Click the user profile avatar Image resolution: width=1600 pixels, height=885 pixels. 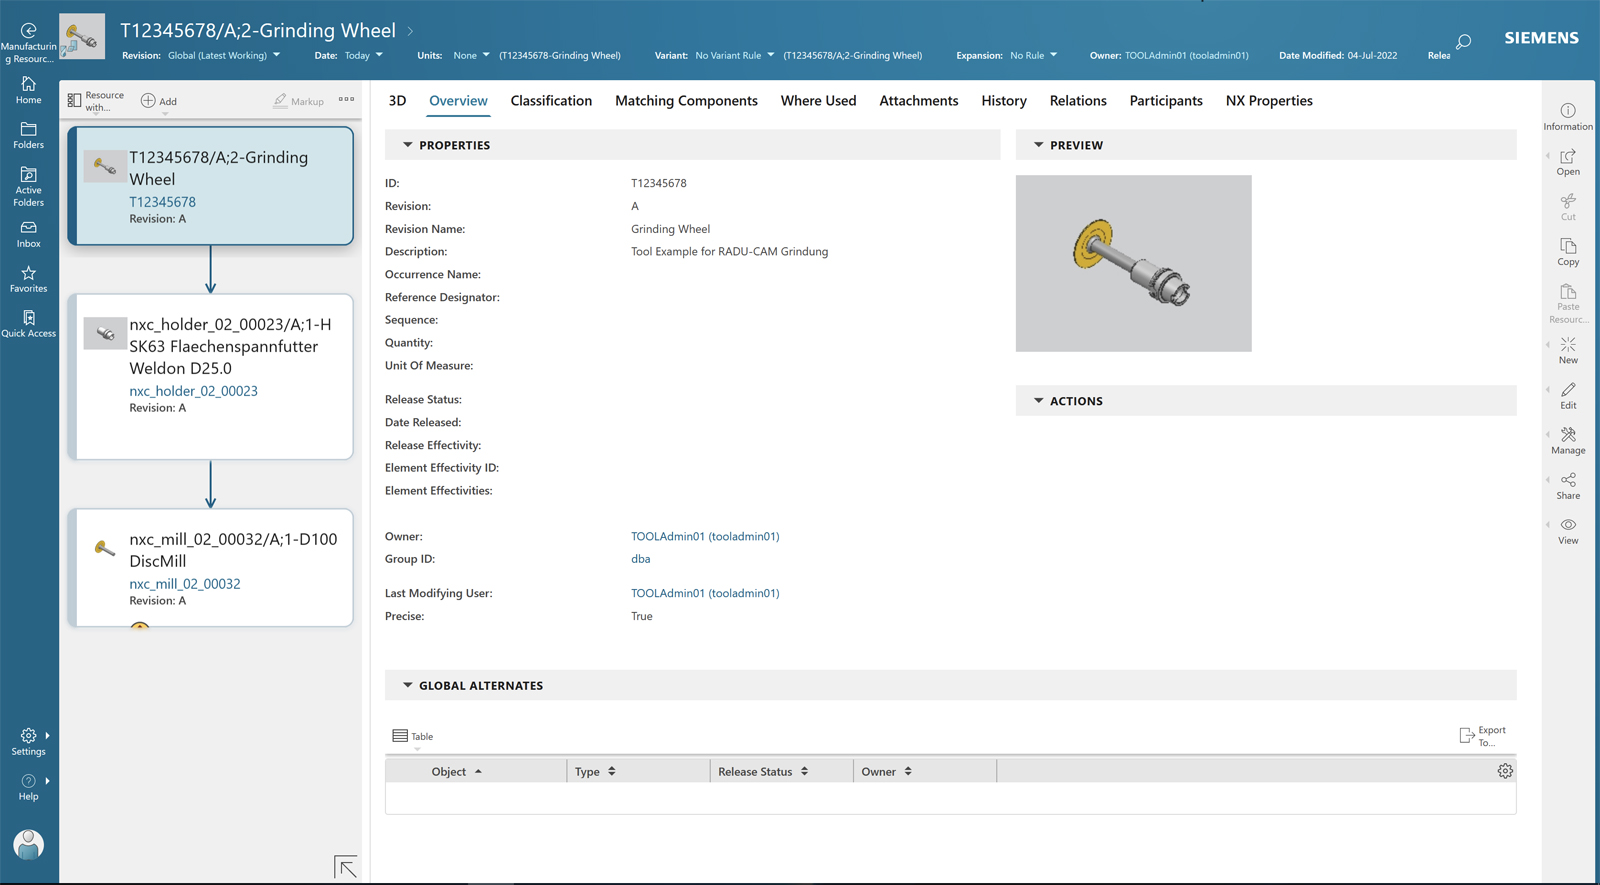(x=28, y=844)
